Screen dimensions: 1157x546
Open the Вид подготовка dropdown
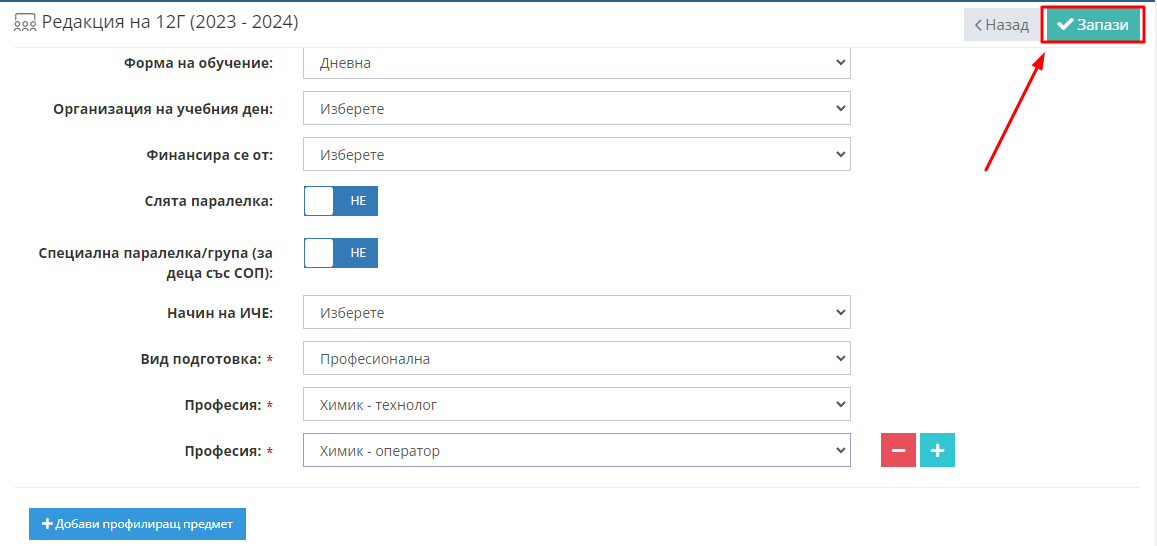click(x=577, y=359)
